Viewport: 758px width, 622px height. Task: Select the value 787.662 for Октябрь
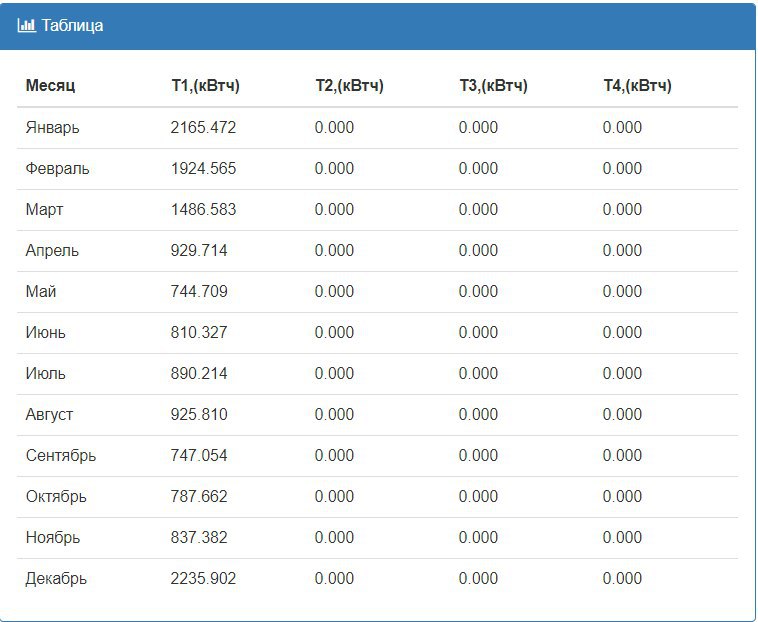[x=199, y=497]
